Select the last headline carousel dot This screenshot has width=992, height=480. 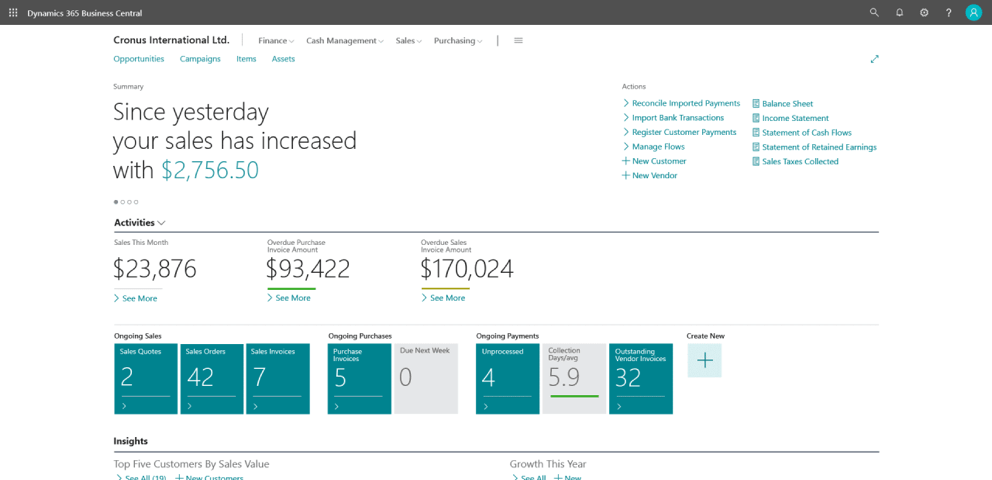[136, 202]
